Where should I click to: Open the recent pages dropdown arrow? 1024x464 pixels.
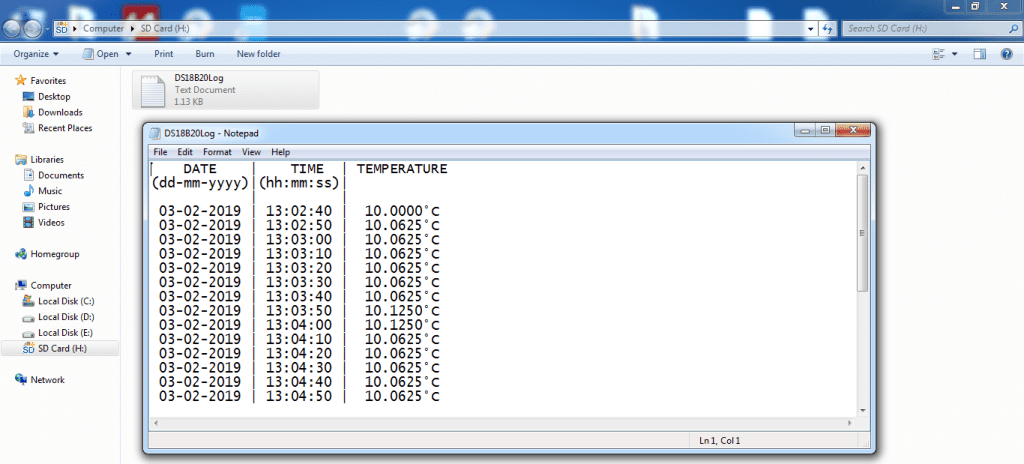(x=47, y=29)
